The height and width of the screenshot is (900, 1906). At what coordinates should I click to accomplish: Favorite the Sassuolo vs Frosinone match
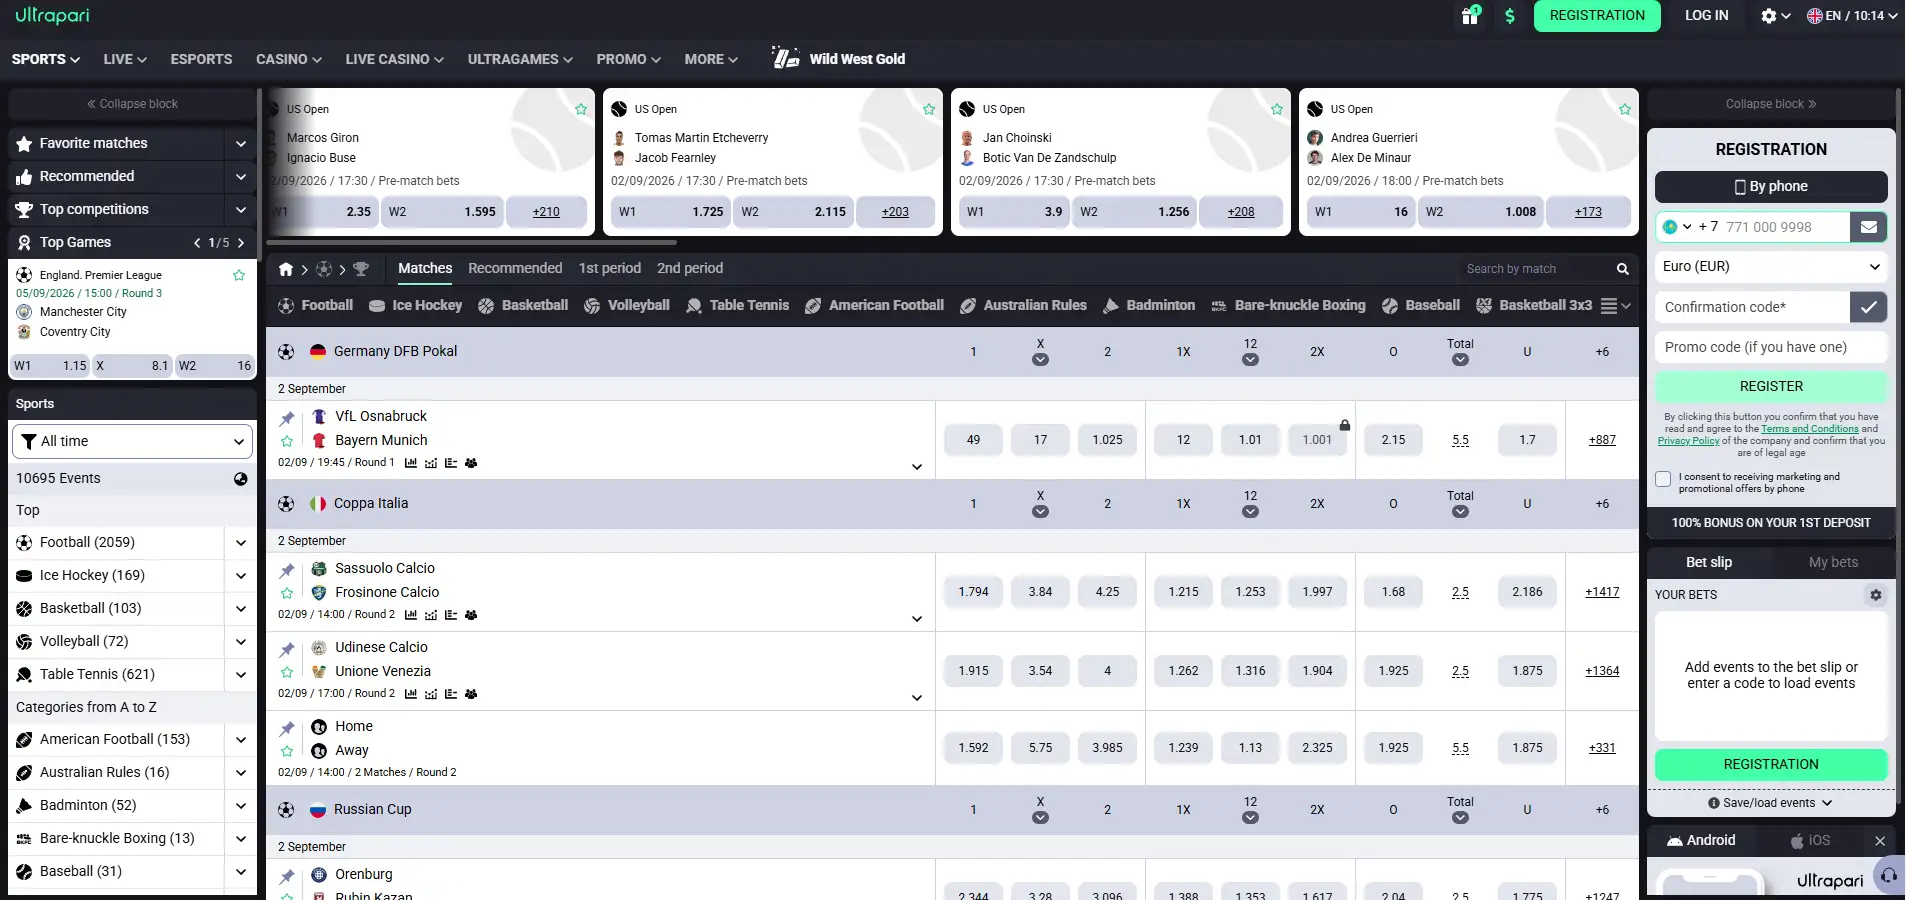[287, 593]
